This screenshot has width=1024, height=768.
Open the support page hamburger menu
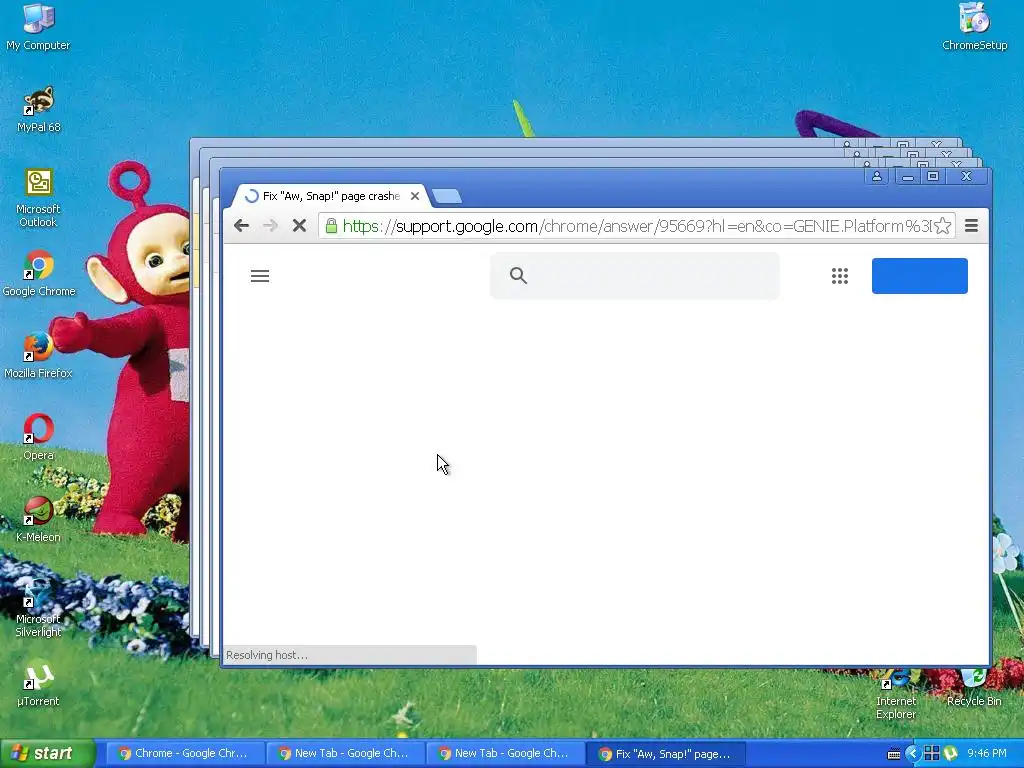coord(260,276)
